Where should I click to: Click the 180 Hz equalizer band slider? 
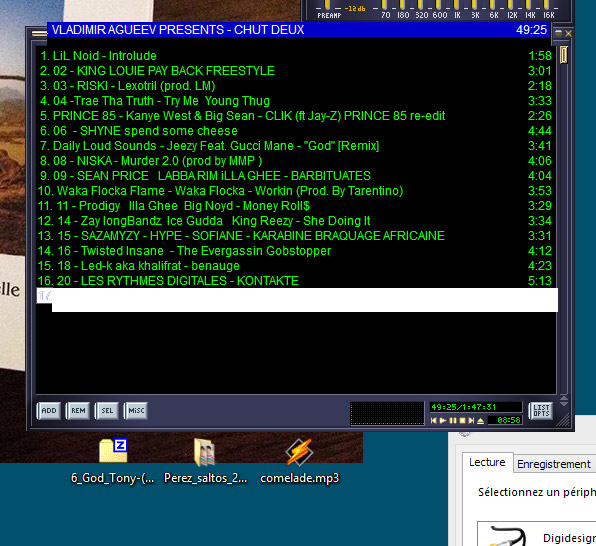coord(403,5)
